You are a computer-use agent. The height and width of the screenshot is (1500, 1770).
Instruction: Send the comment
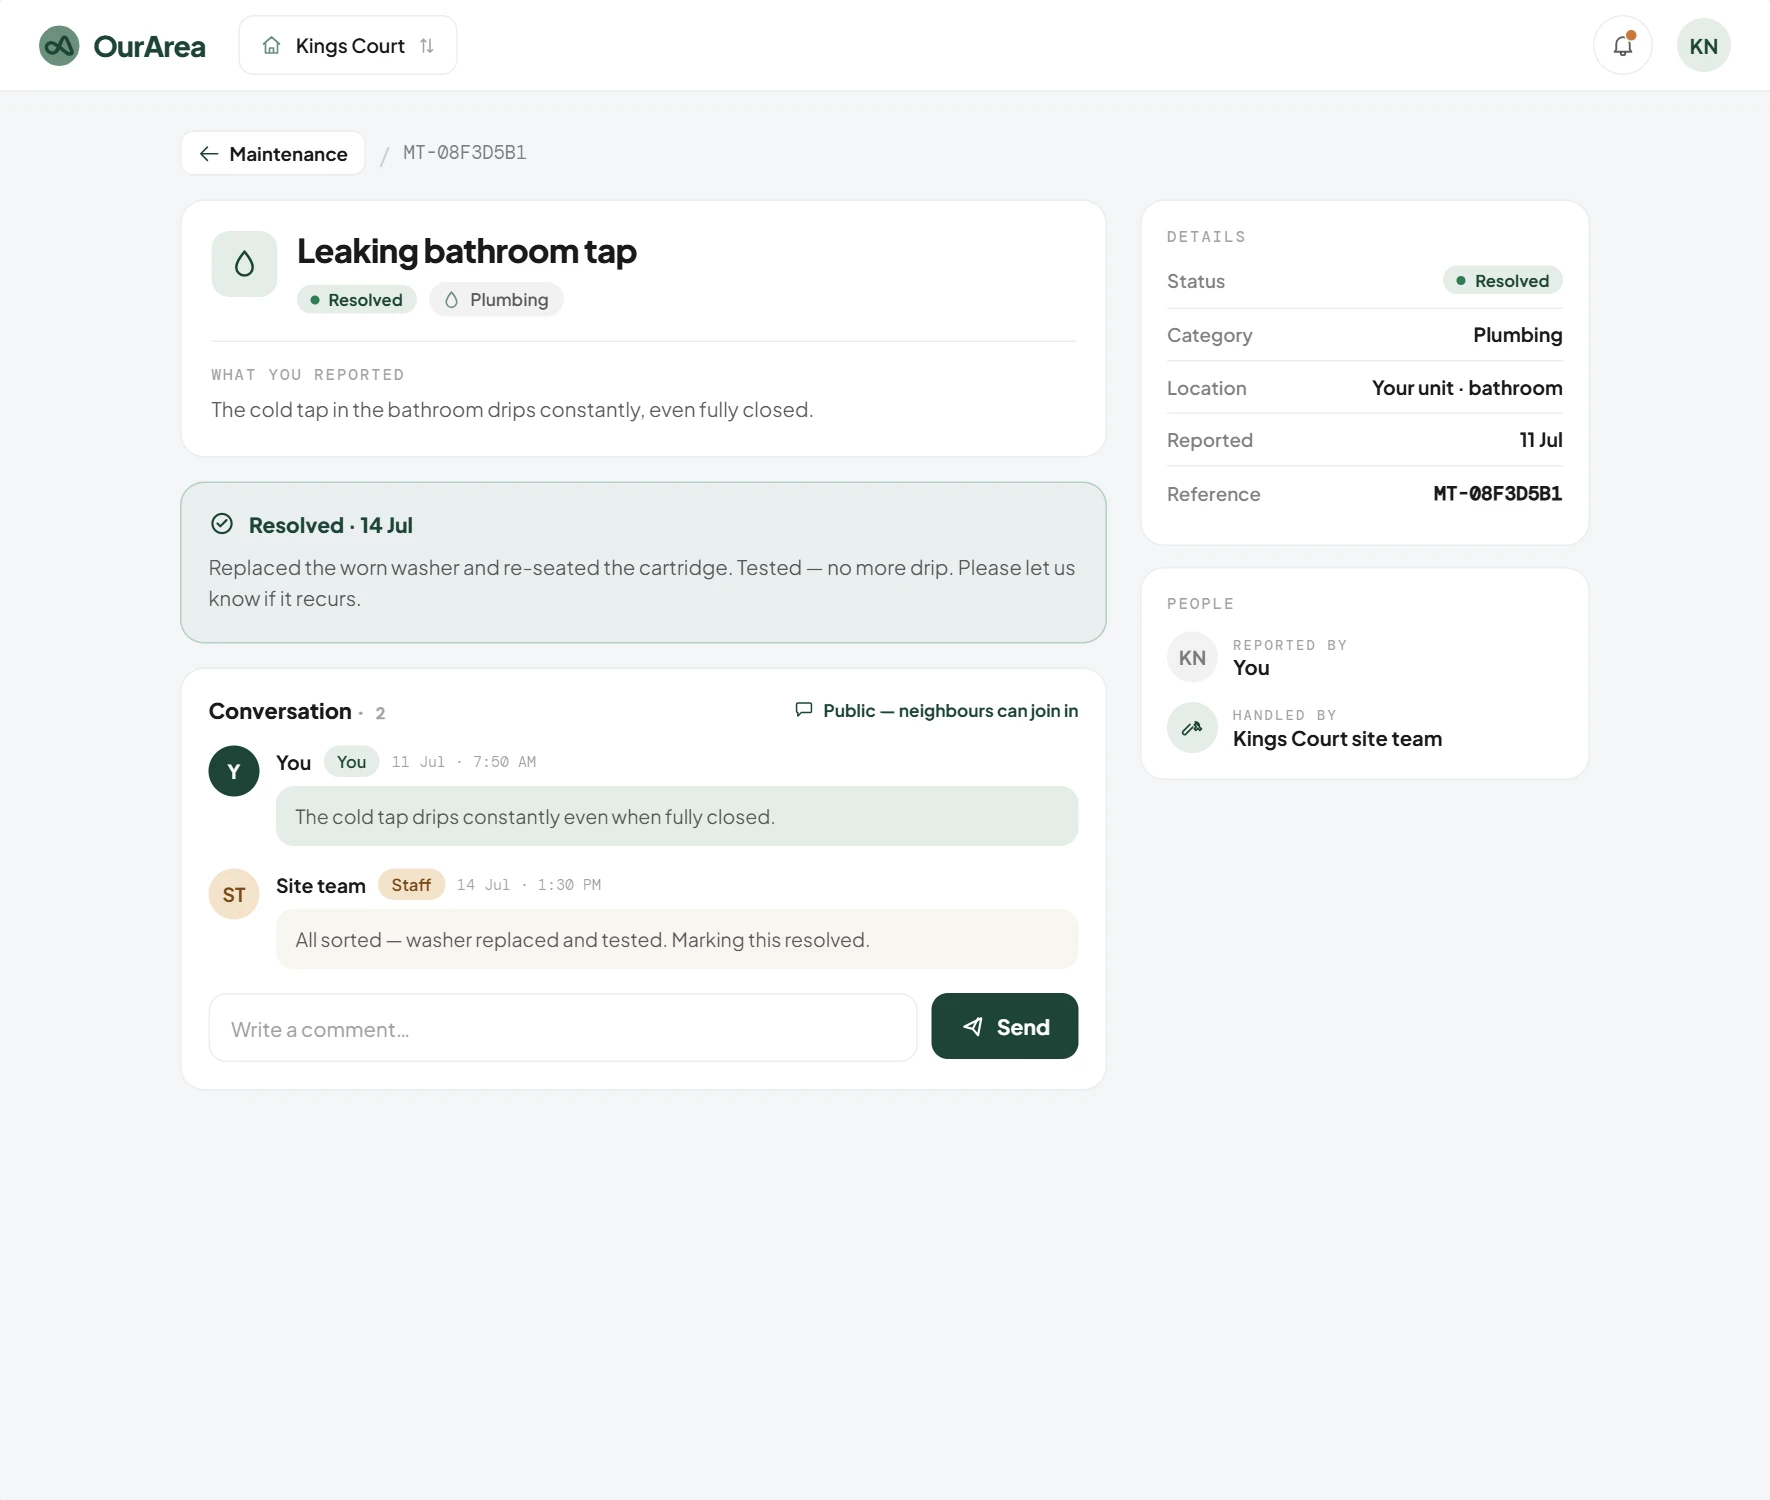coord(1004,1027)
